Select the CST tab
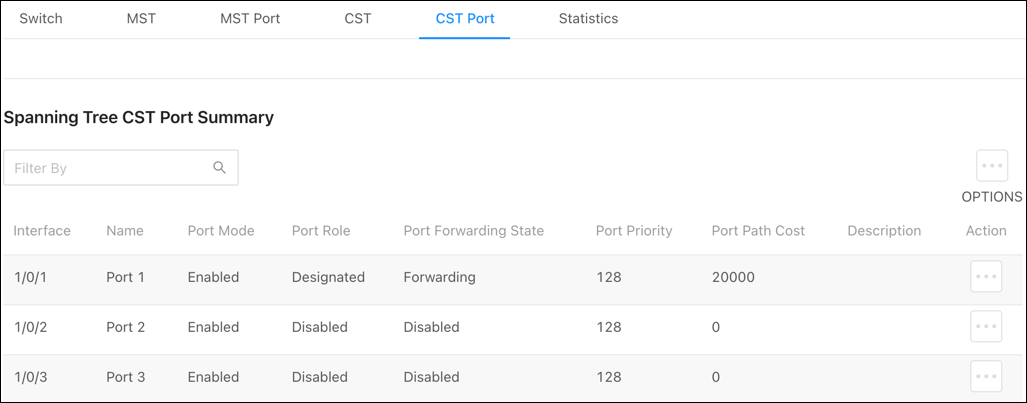 pyautogui.click(x=358, y=18)
